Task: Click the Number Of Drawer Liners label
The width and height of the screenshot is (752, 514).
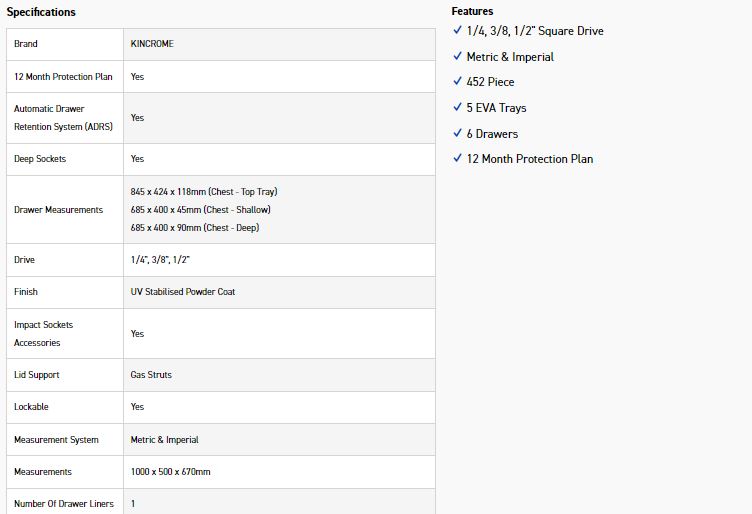Action: pos(64,504)
